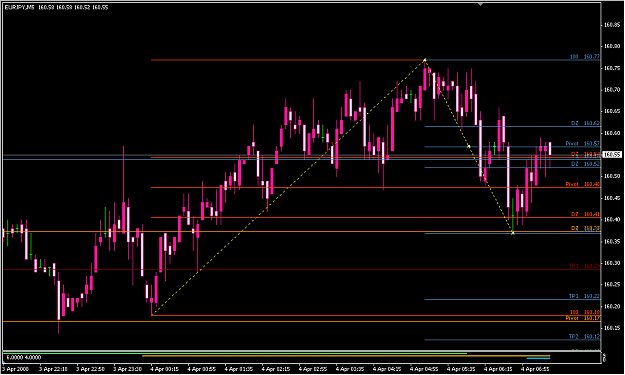The image size is (625, 375).
Task: Select the blue 'DZ 160.62' level label
Action: tap(585, 123)
